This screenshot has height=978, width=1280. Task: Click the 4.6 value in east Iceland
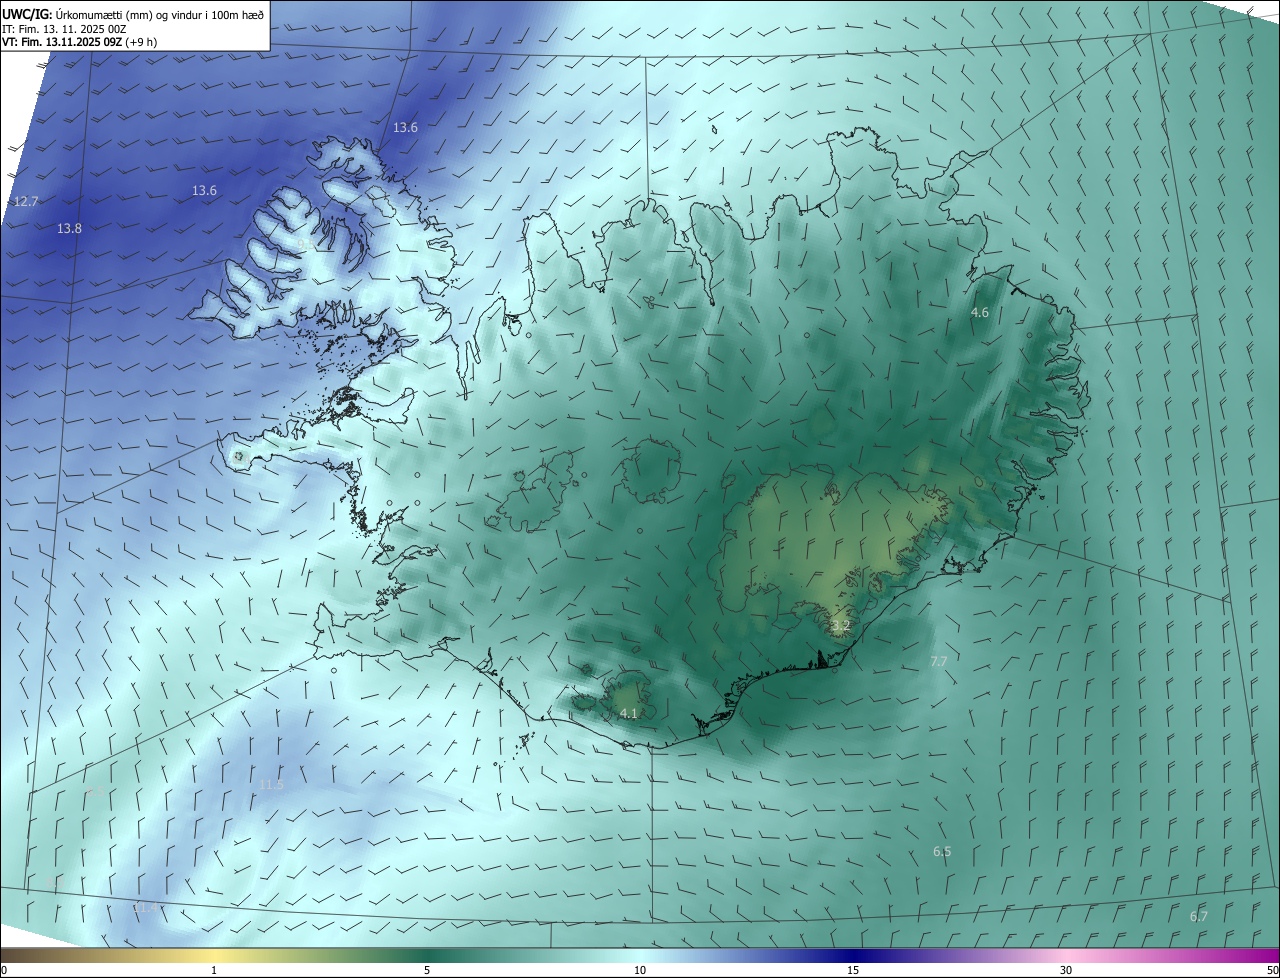coord(980,313)
